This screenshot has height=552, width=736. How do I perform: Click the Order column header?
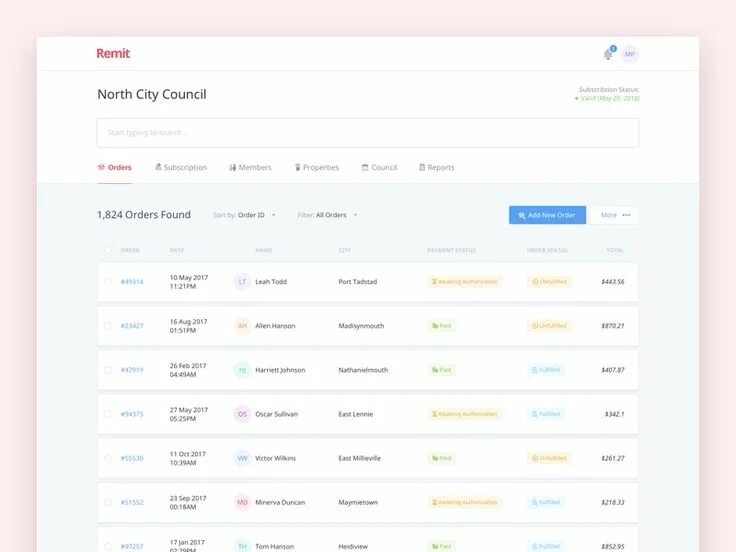pyautogui.click(x=130, y=250)
